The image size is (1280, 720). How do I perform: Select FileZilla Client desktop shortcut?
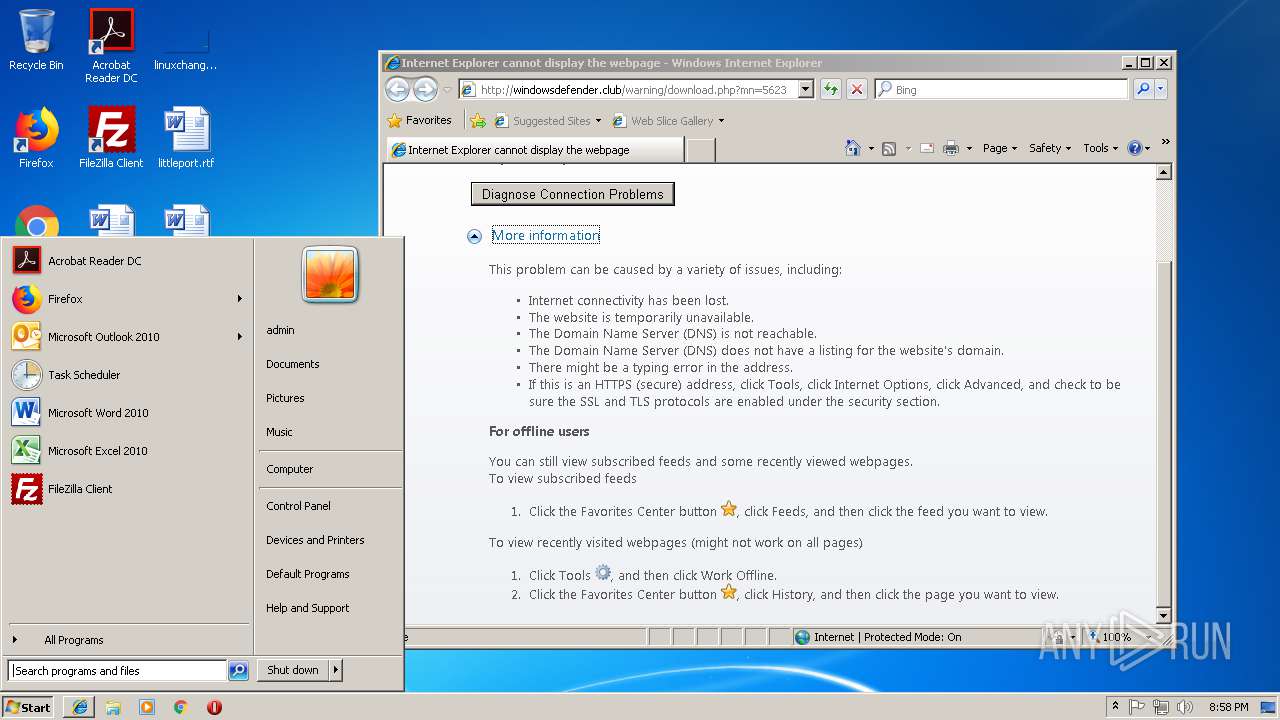(x=111, y=138)
